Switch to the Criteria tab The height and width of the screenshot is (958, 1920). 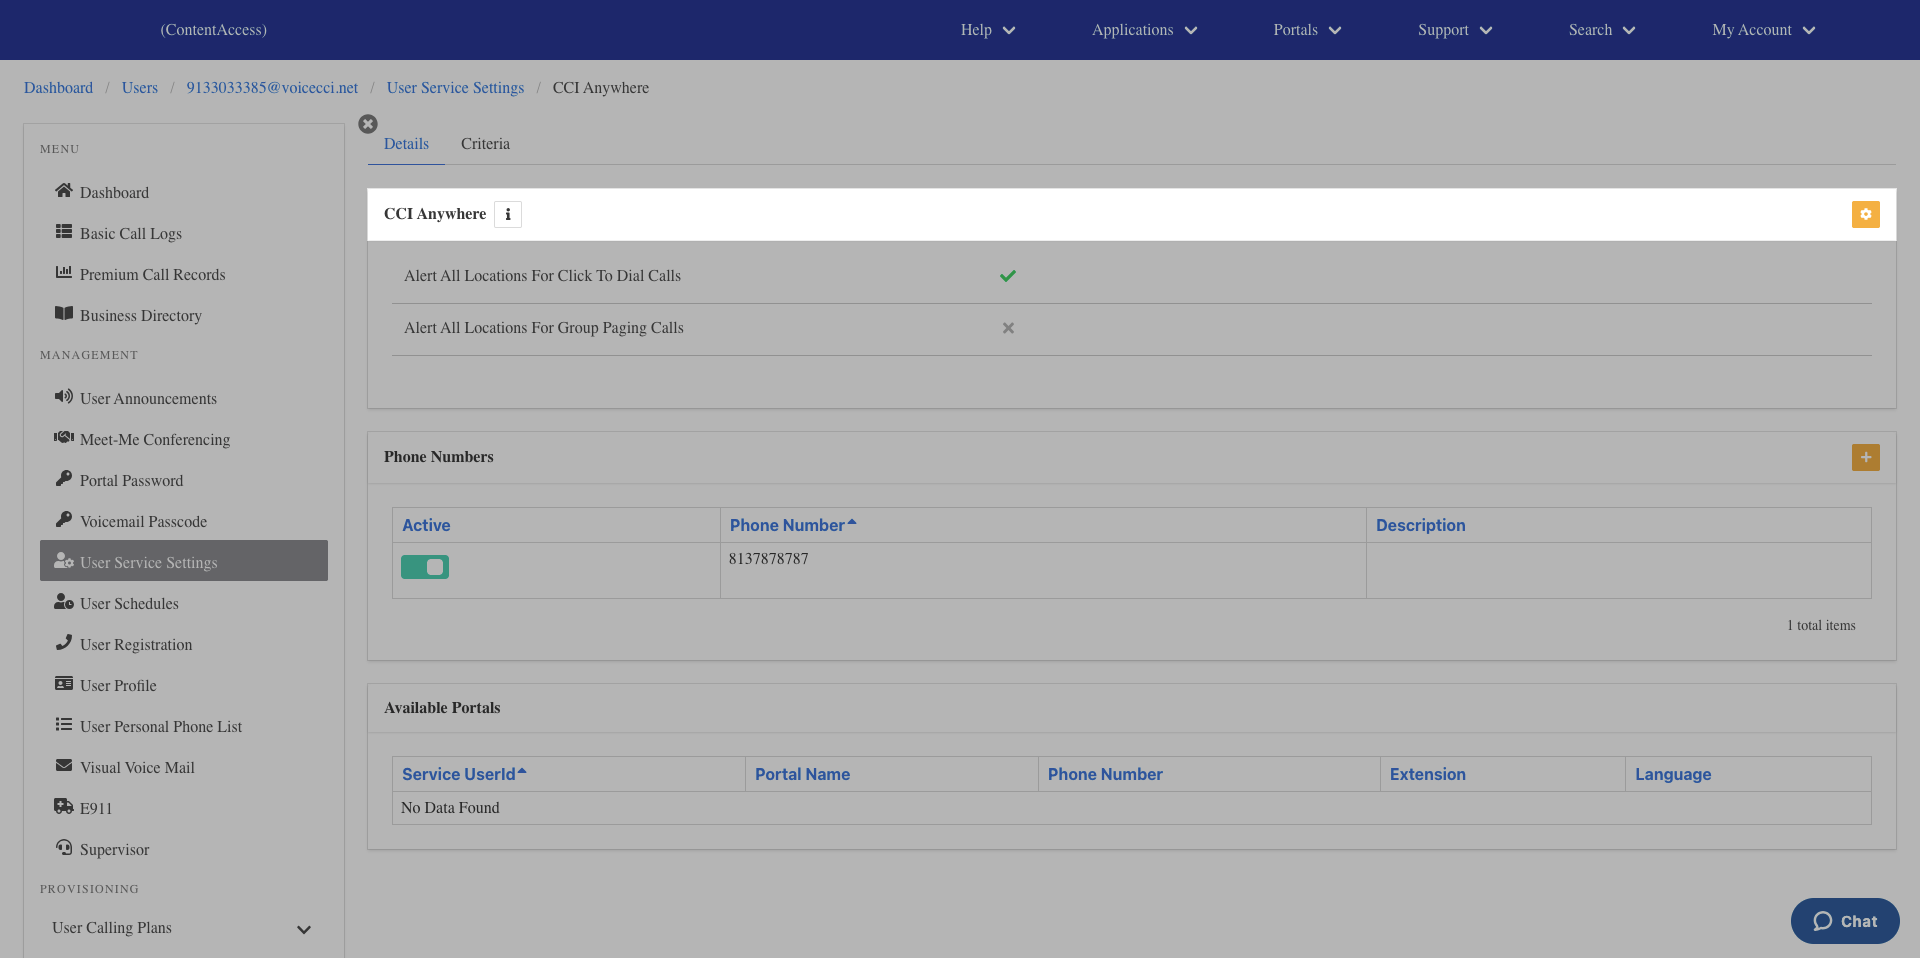(485, 144)
